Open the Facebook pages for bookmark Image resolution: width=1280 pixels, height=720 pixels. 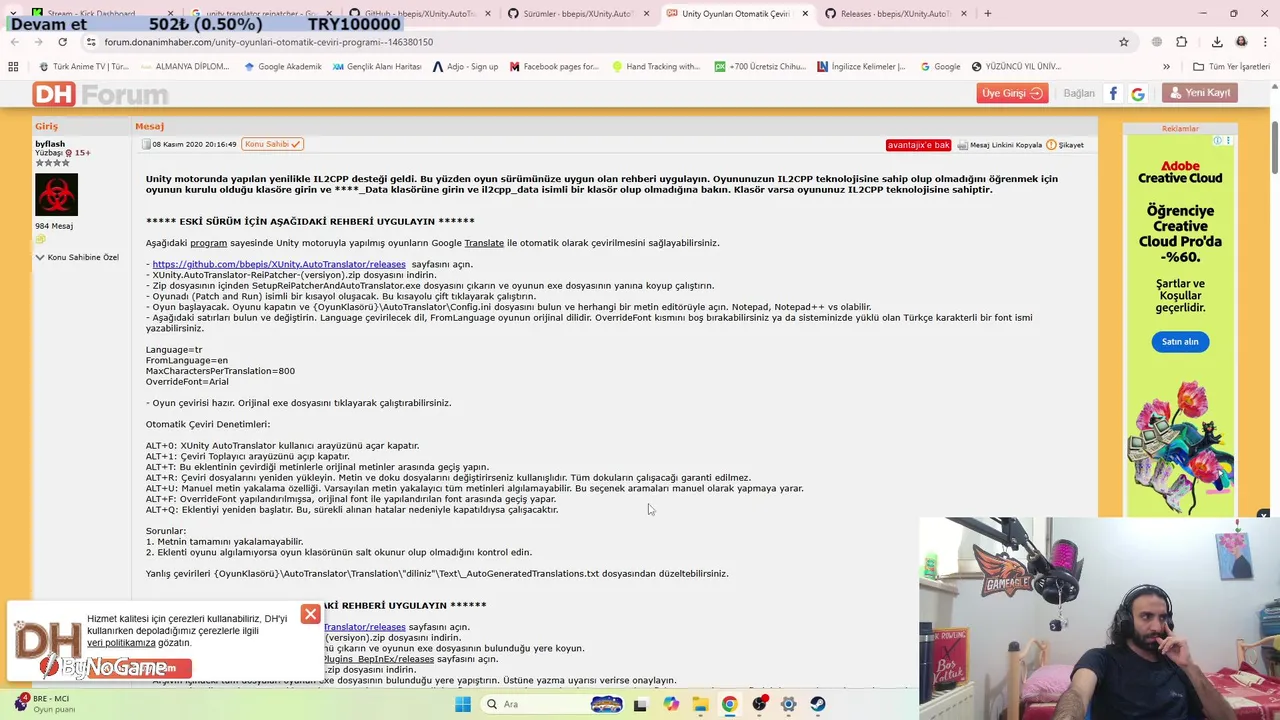coord(554,67)
